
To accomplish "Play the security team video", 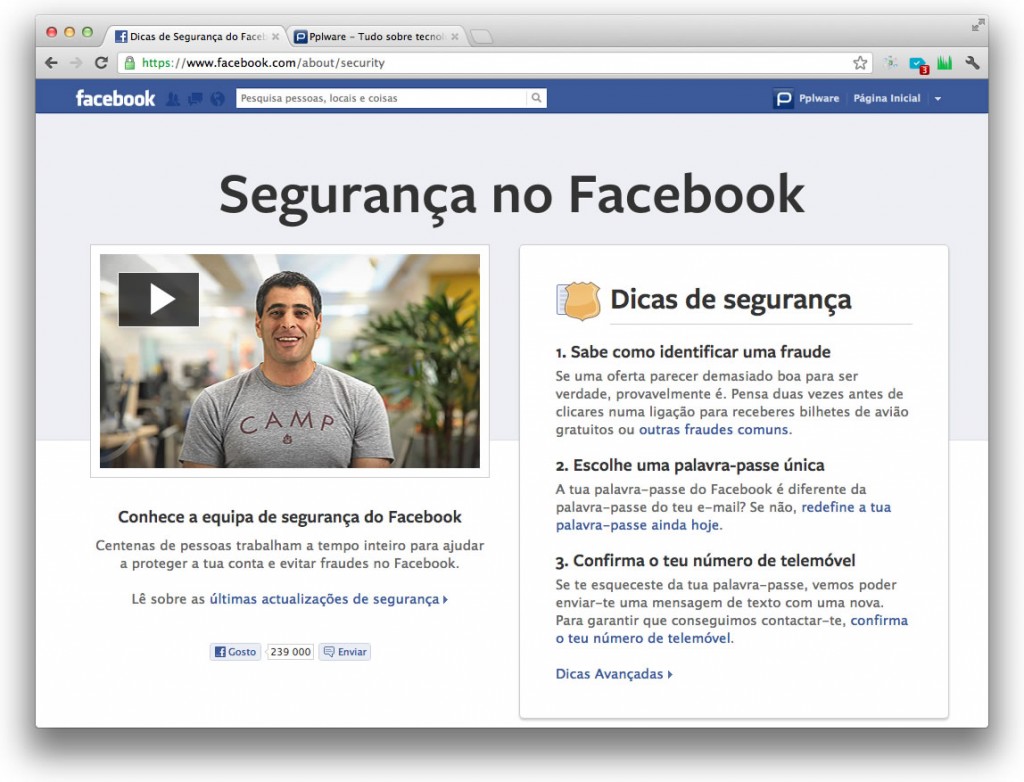I will (159, 299).
